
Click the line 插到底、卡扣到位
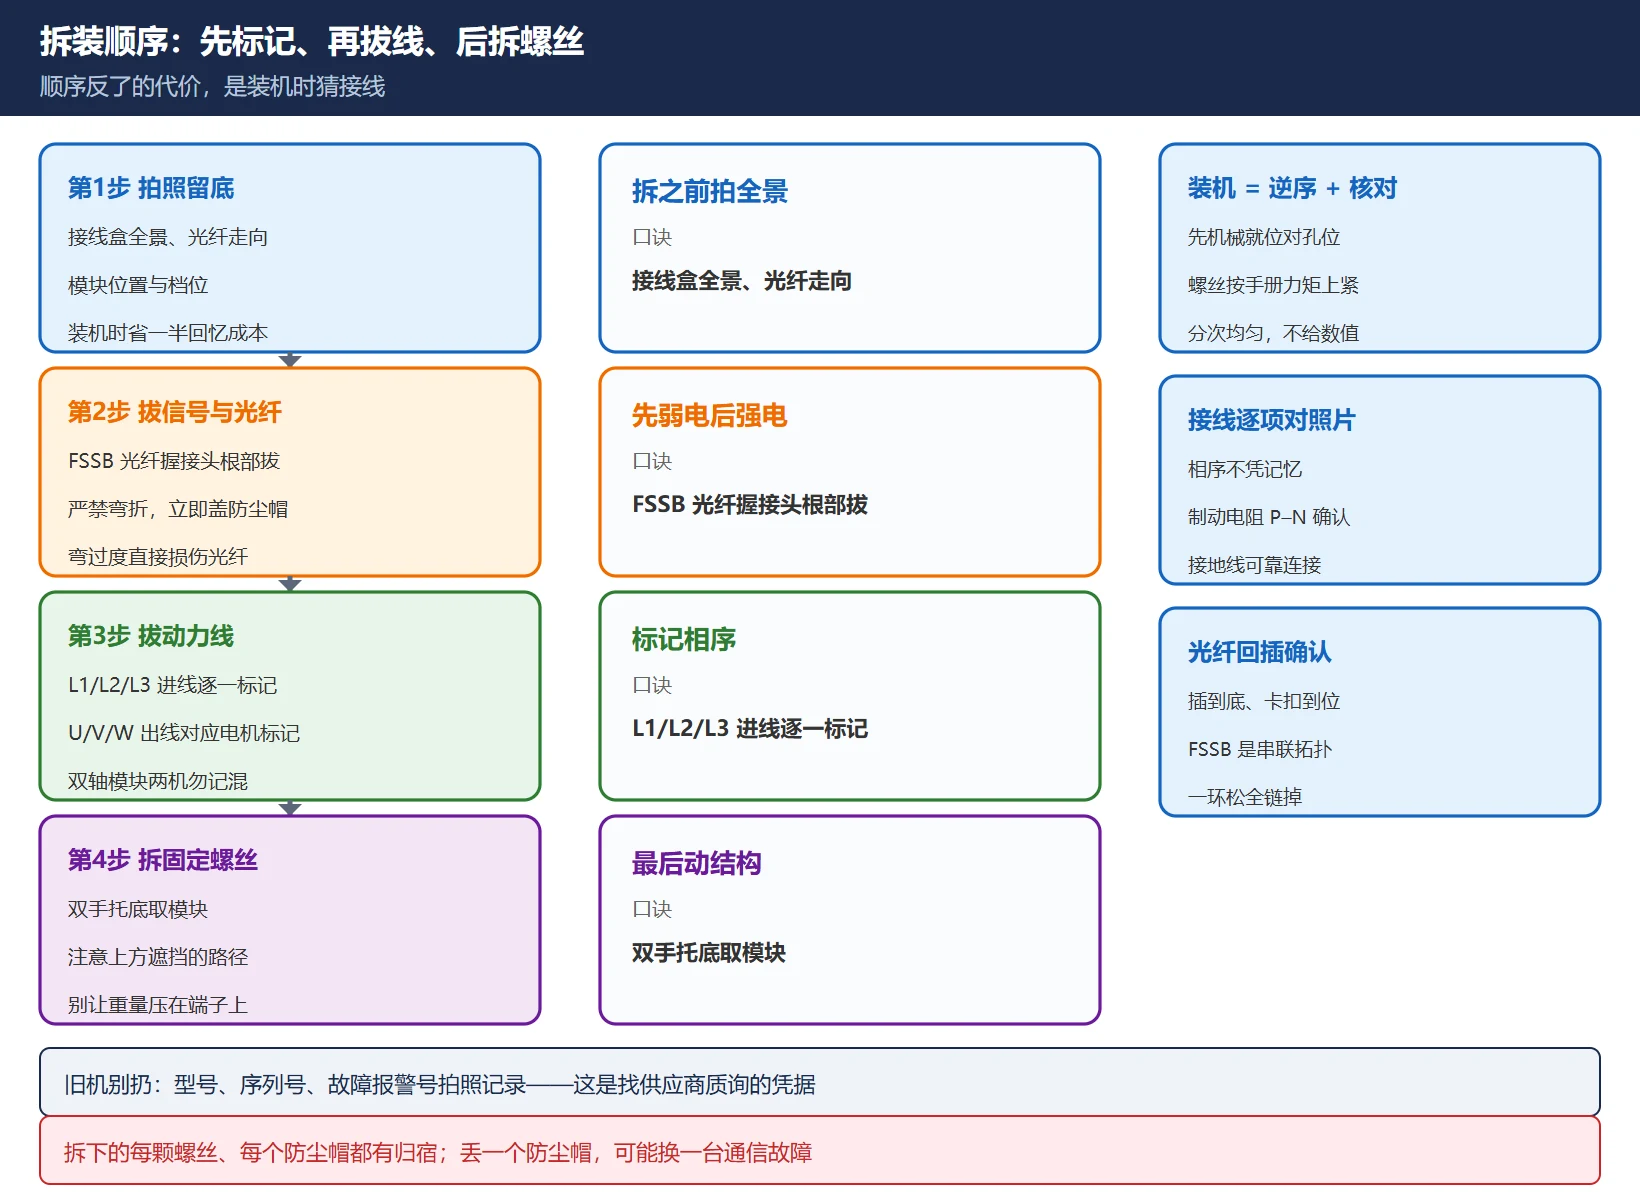point(1264,701)
